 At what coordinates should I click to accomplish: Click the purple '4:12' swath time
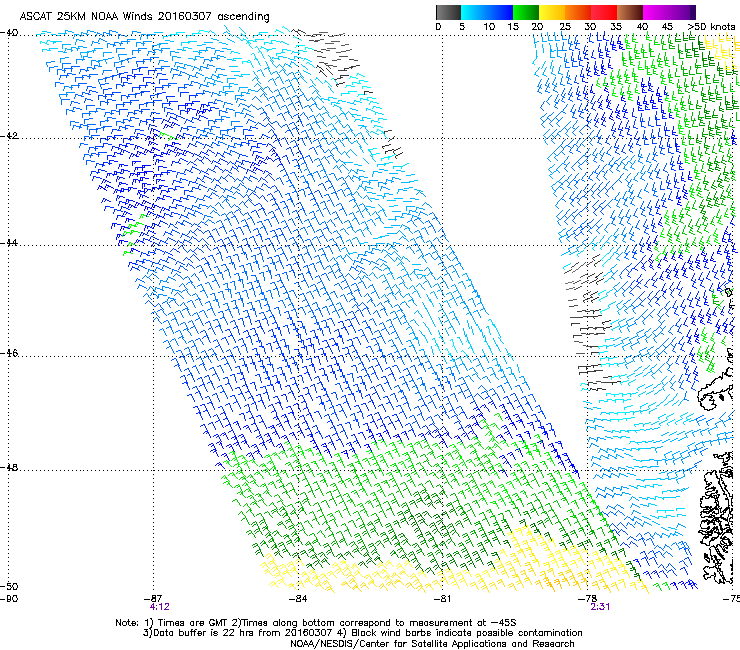click(159, 607)
